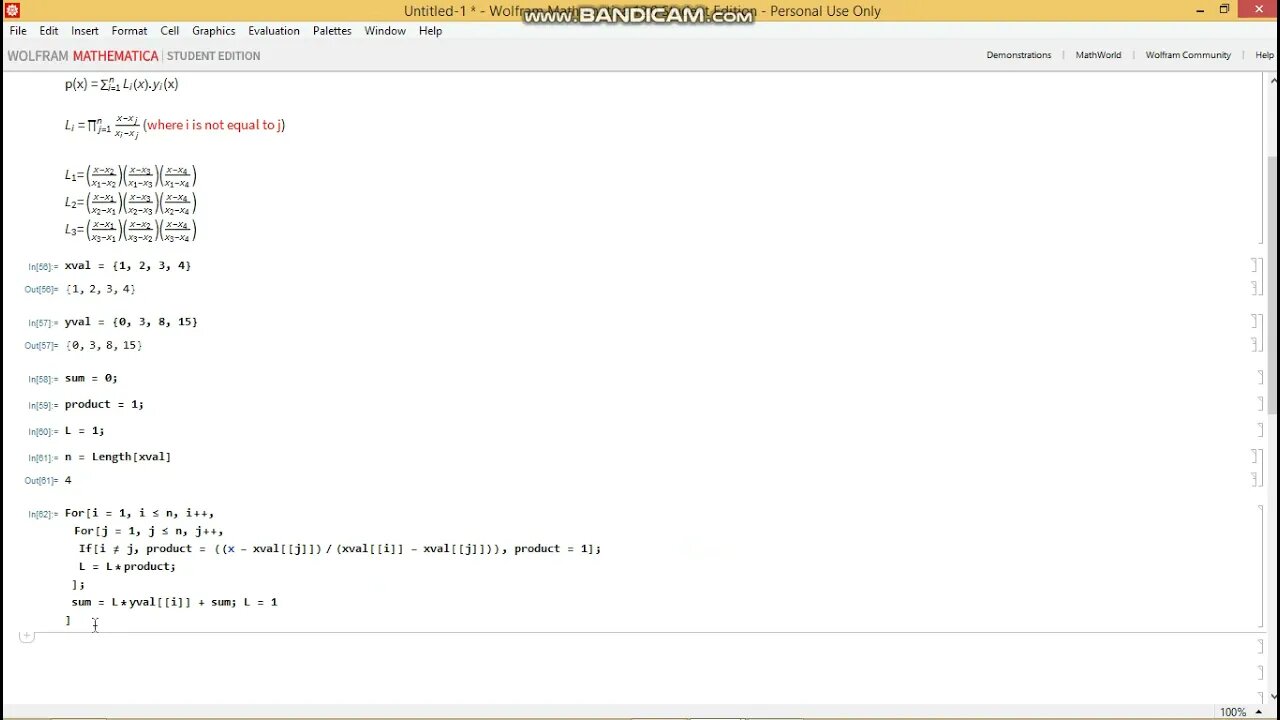Click the L1 formula line
The image size is (1280, 720).
[x=131, y=176]
